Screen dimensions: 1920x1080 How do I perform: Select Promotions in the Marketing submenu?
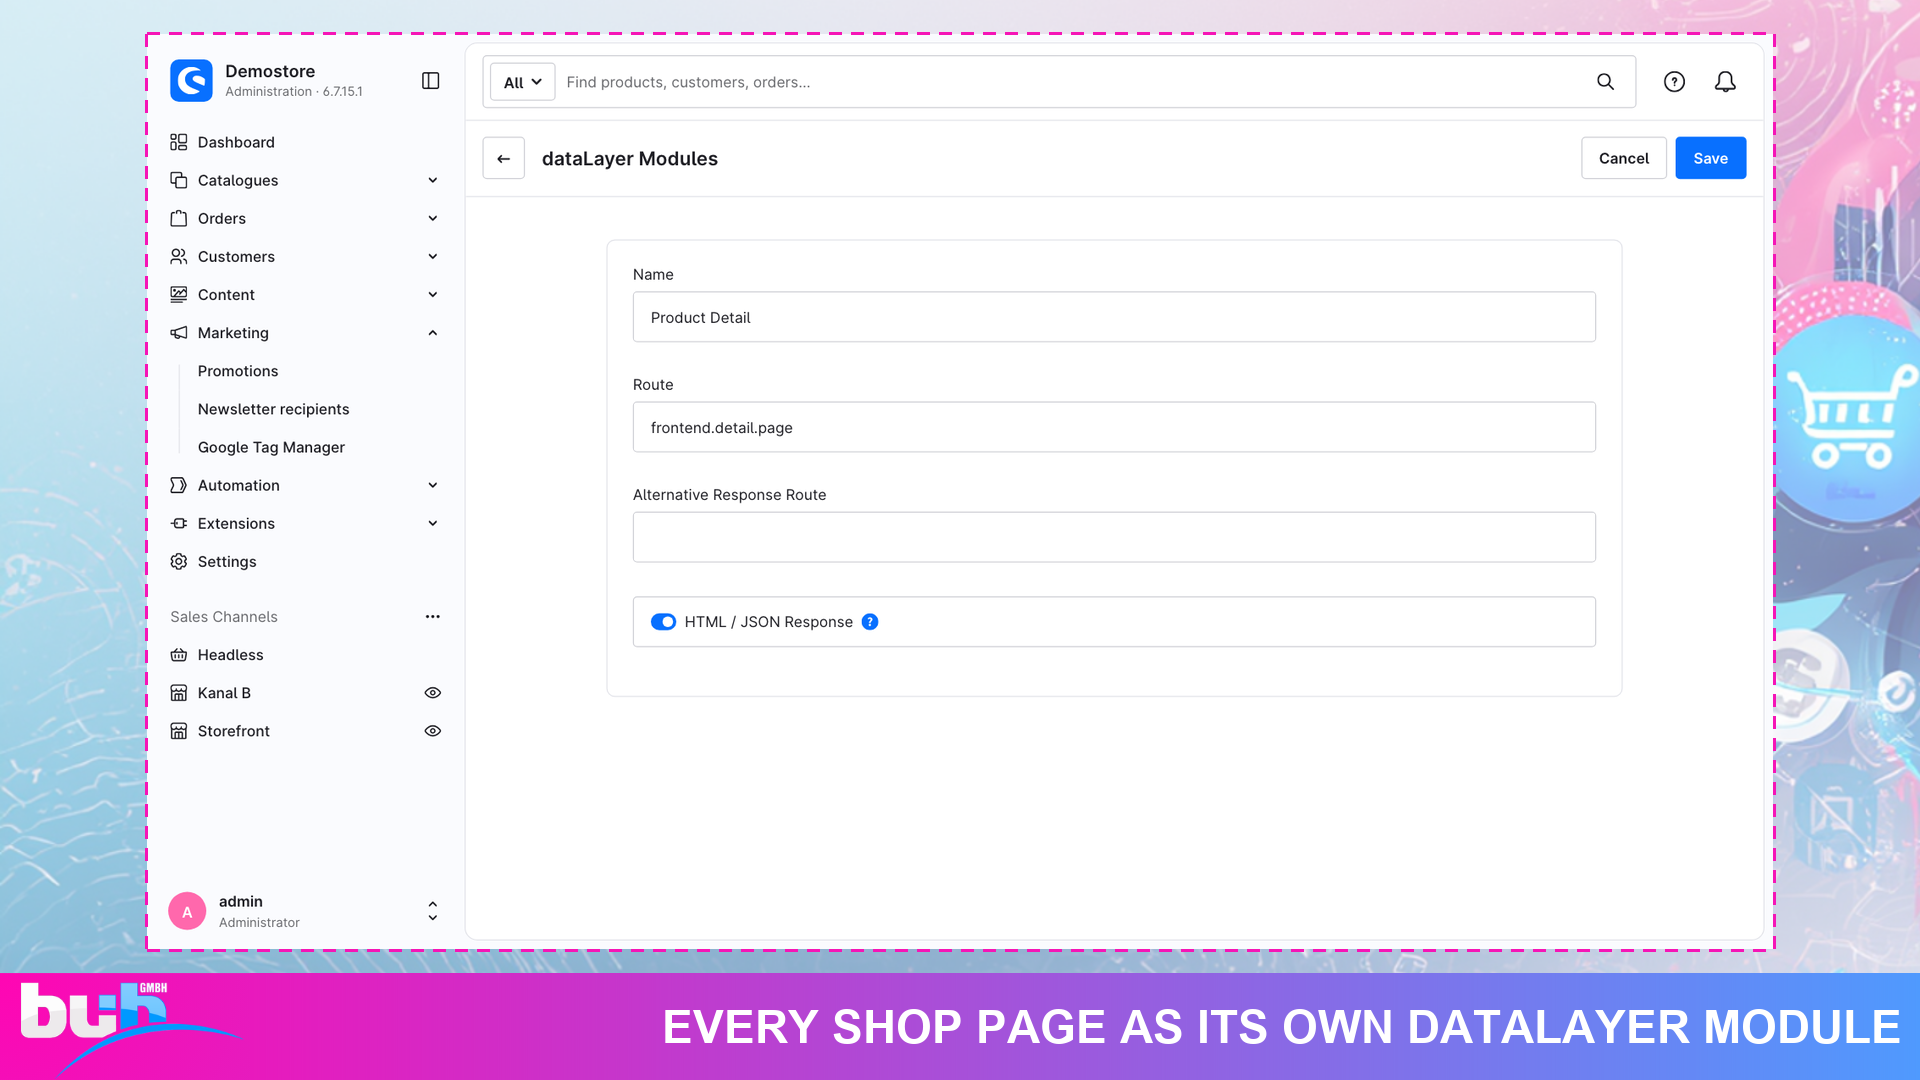pos(238,371)
